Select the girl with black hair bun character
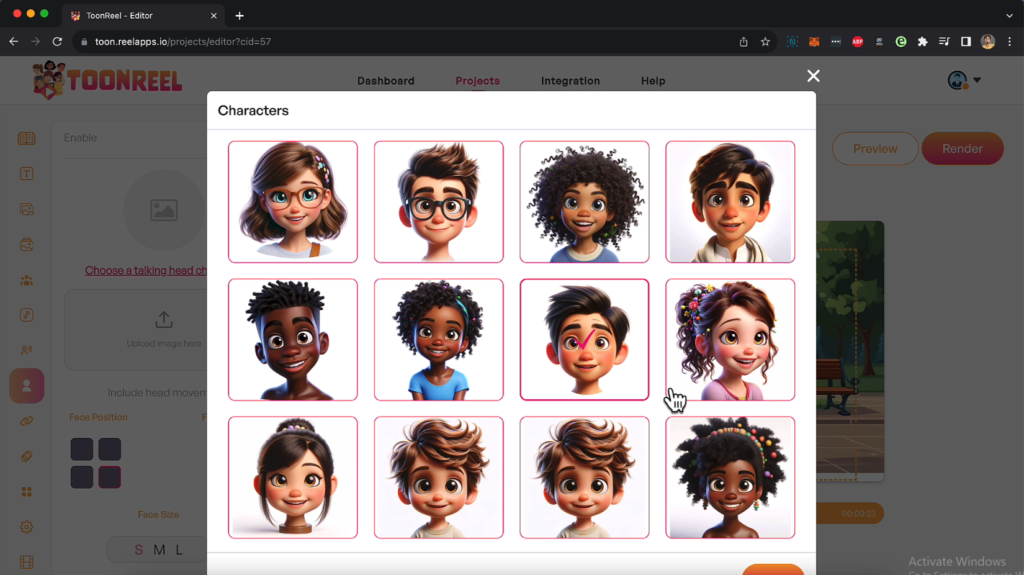The width and height of the screenshot is (1024, 575). (x=293, y=478)
